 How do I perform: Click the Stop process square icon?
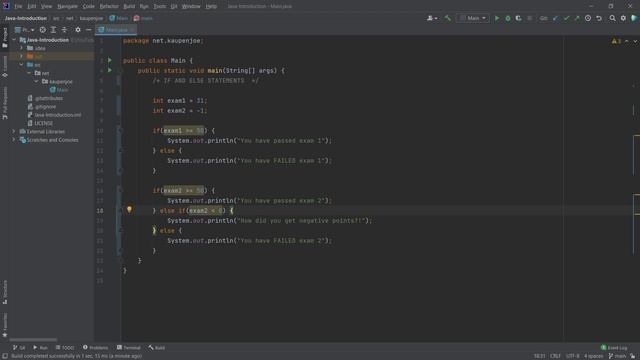(529, 18)
